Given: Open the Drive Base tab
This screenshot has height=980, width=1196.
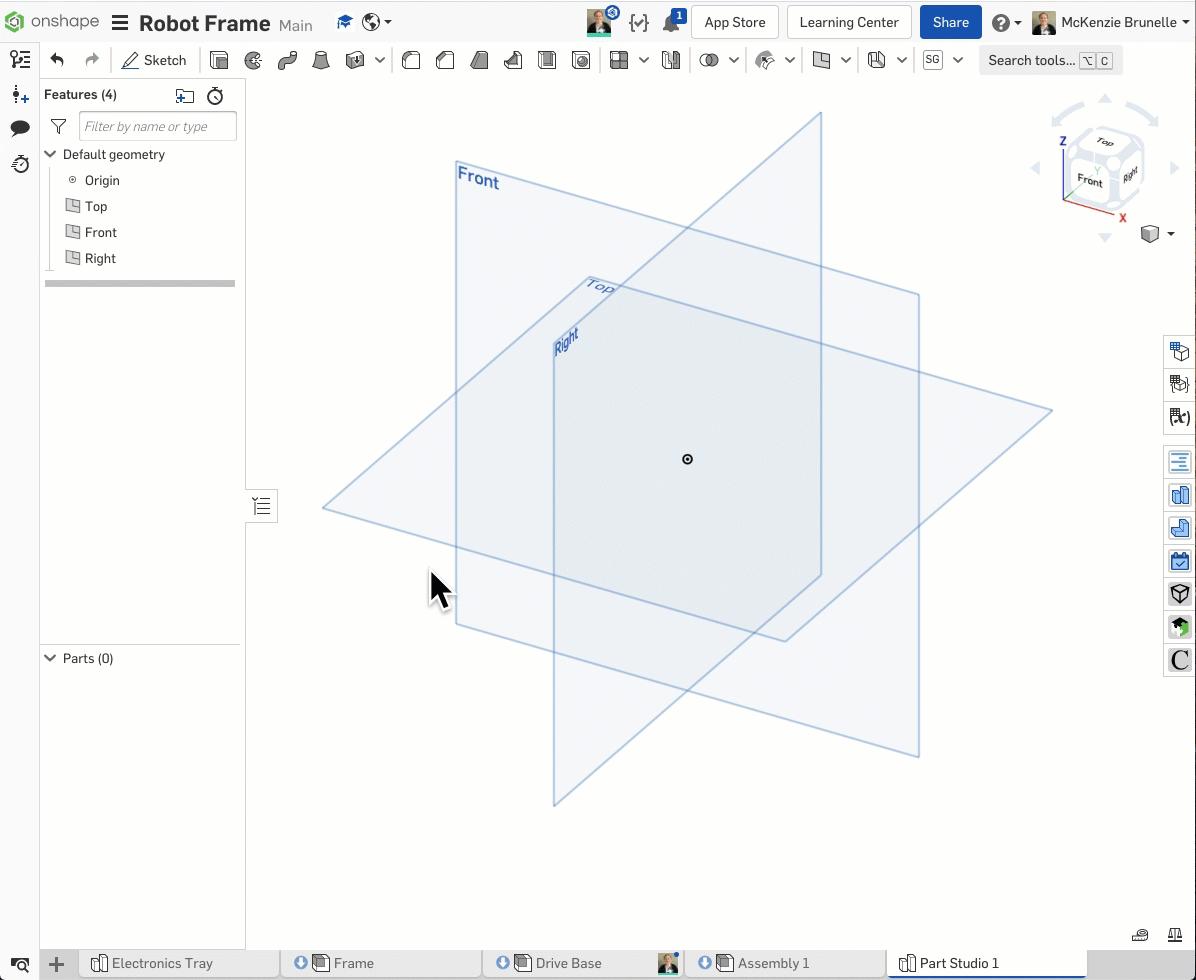Looking at the screenshot, I should [568, 963].
